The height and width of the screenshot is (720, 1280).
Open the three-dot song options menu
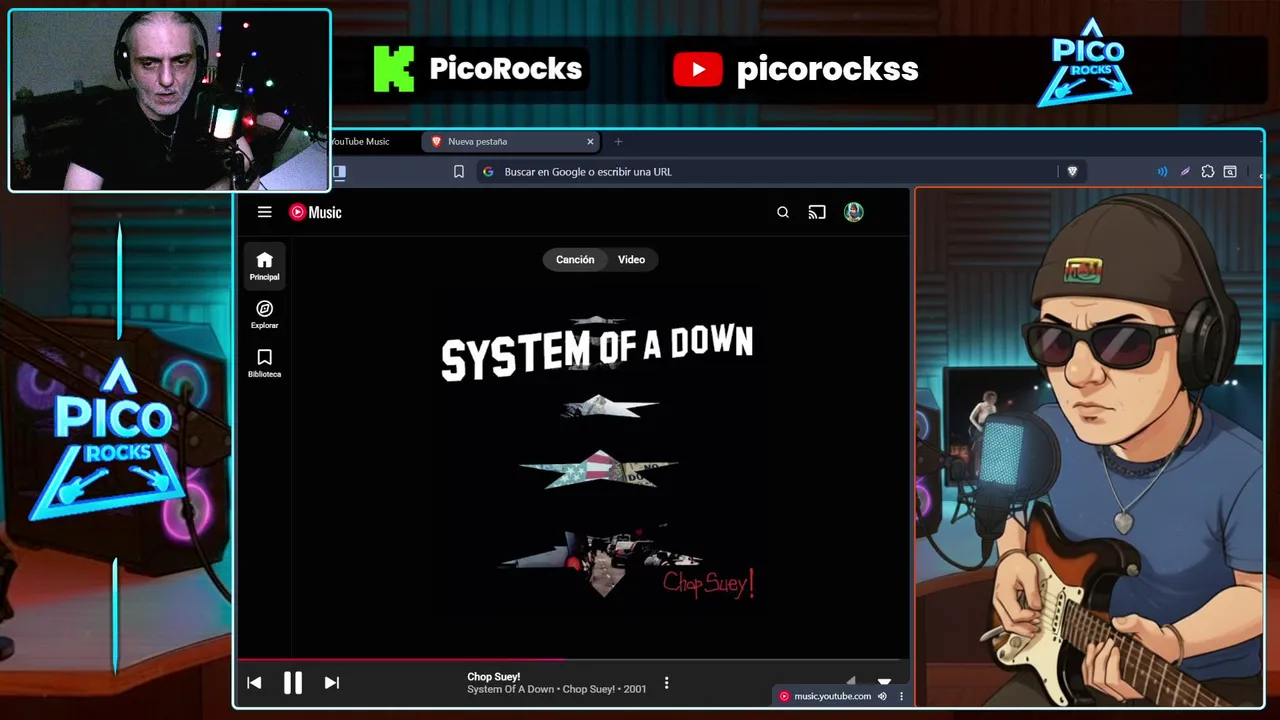point(666,683)
